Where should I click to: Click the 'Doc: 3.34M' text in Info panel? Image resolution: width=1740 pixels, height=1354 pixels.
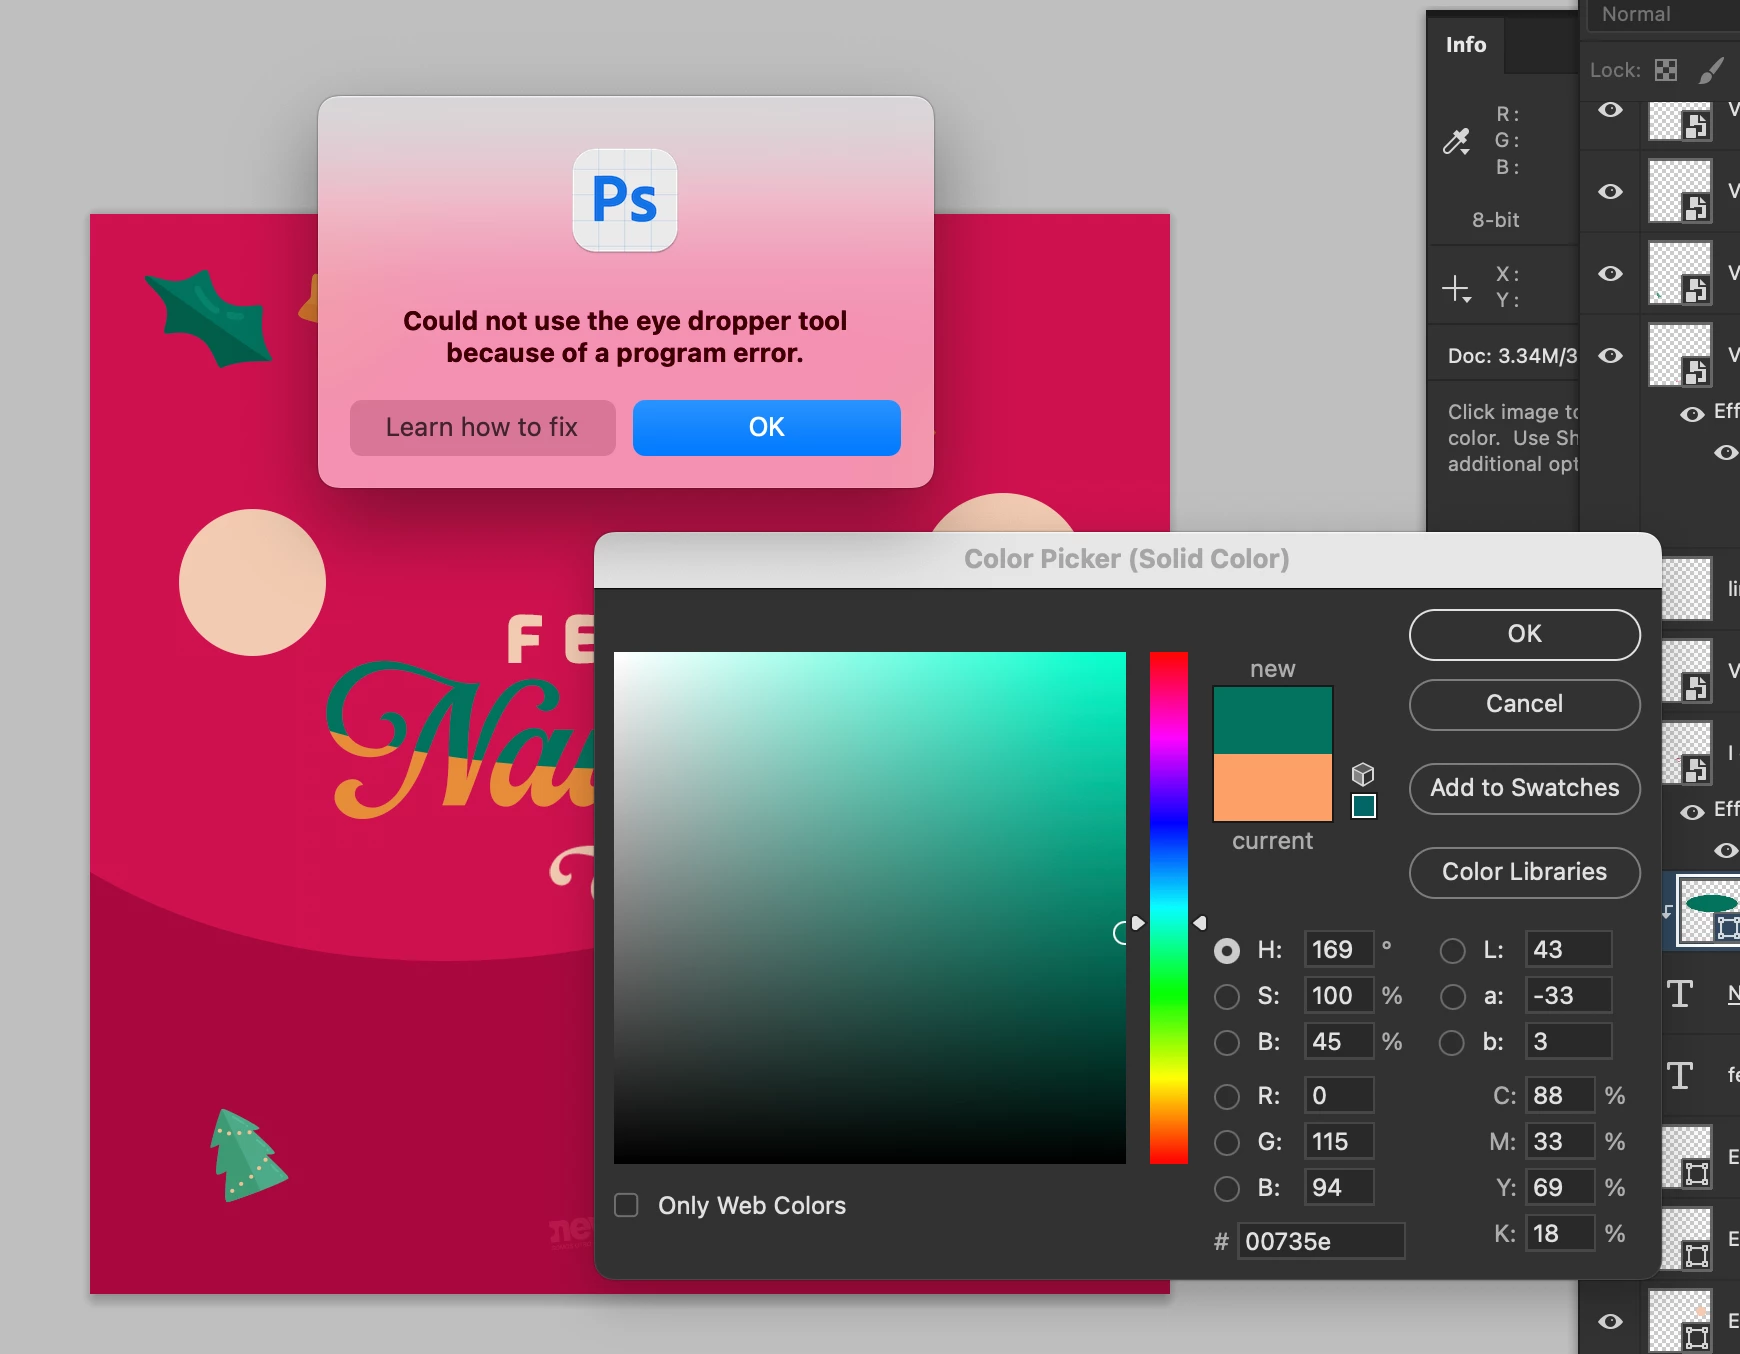point(1512,356)
